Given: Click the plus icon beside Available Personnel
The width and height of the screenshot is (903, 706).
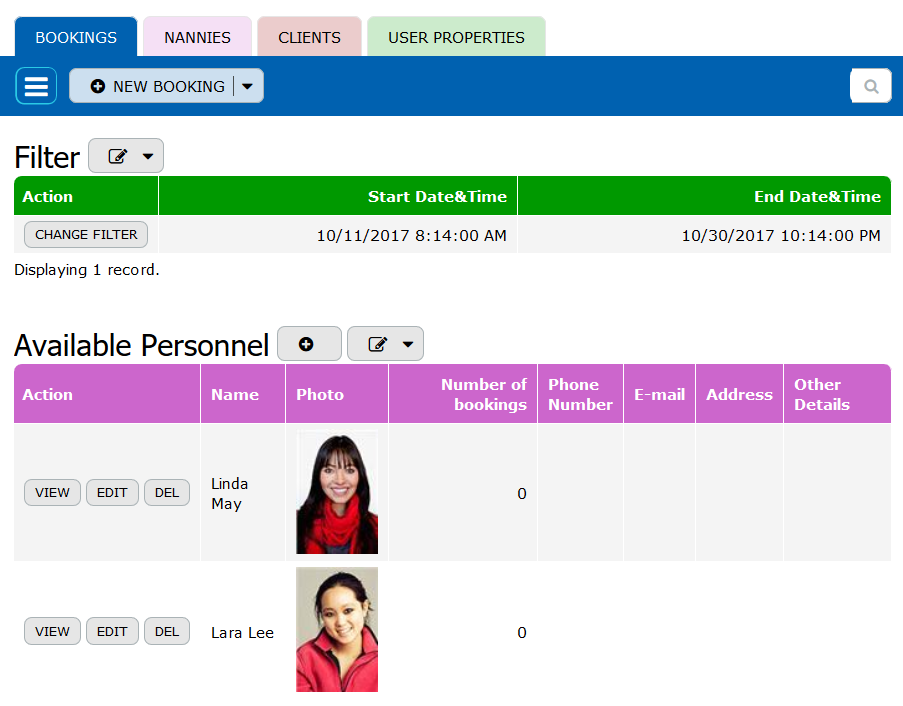Looking at the screenshot, I should (308, 344).
